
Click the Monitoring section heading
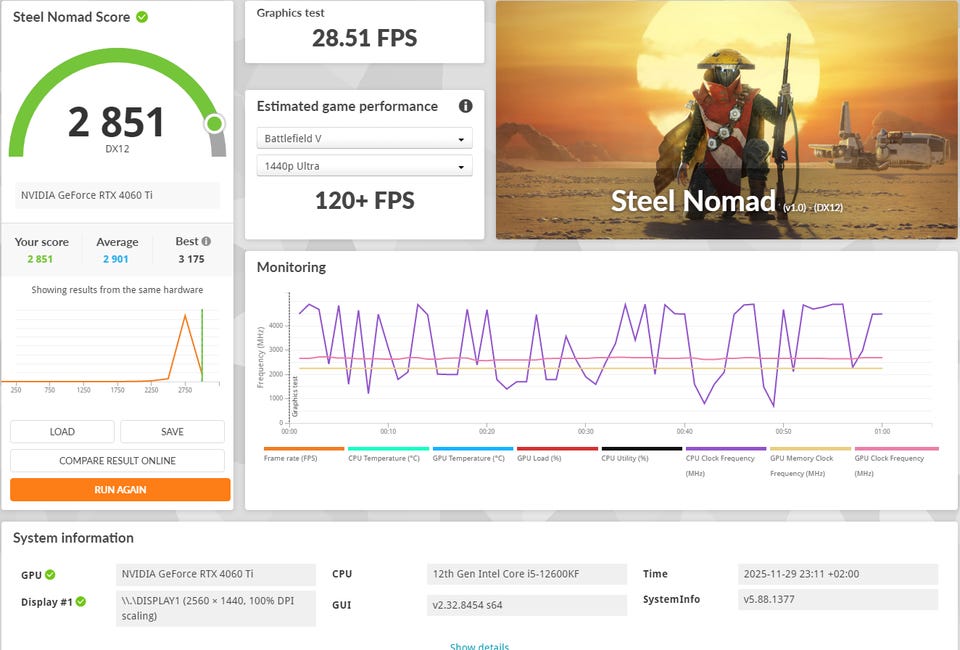pyautogui.click(x=291, y=267)
